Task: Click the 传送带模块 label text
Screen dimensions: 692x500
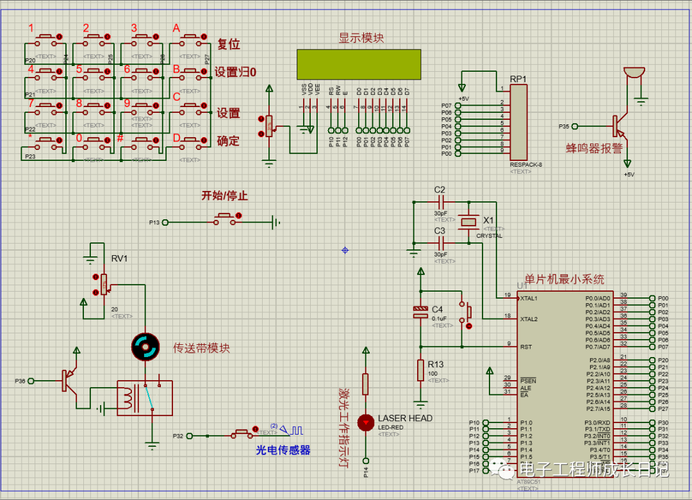Action: tap(201, 348)
